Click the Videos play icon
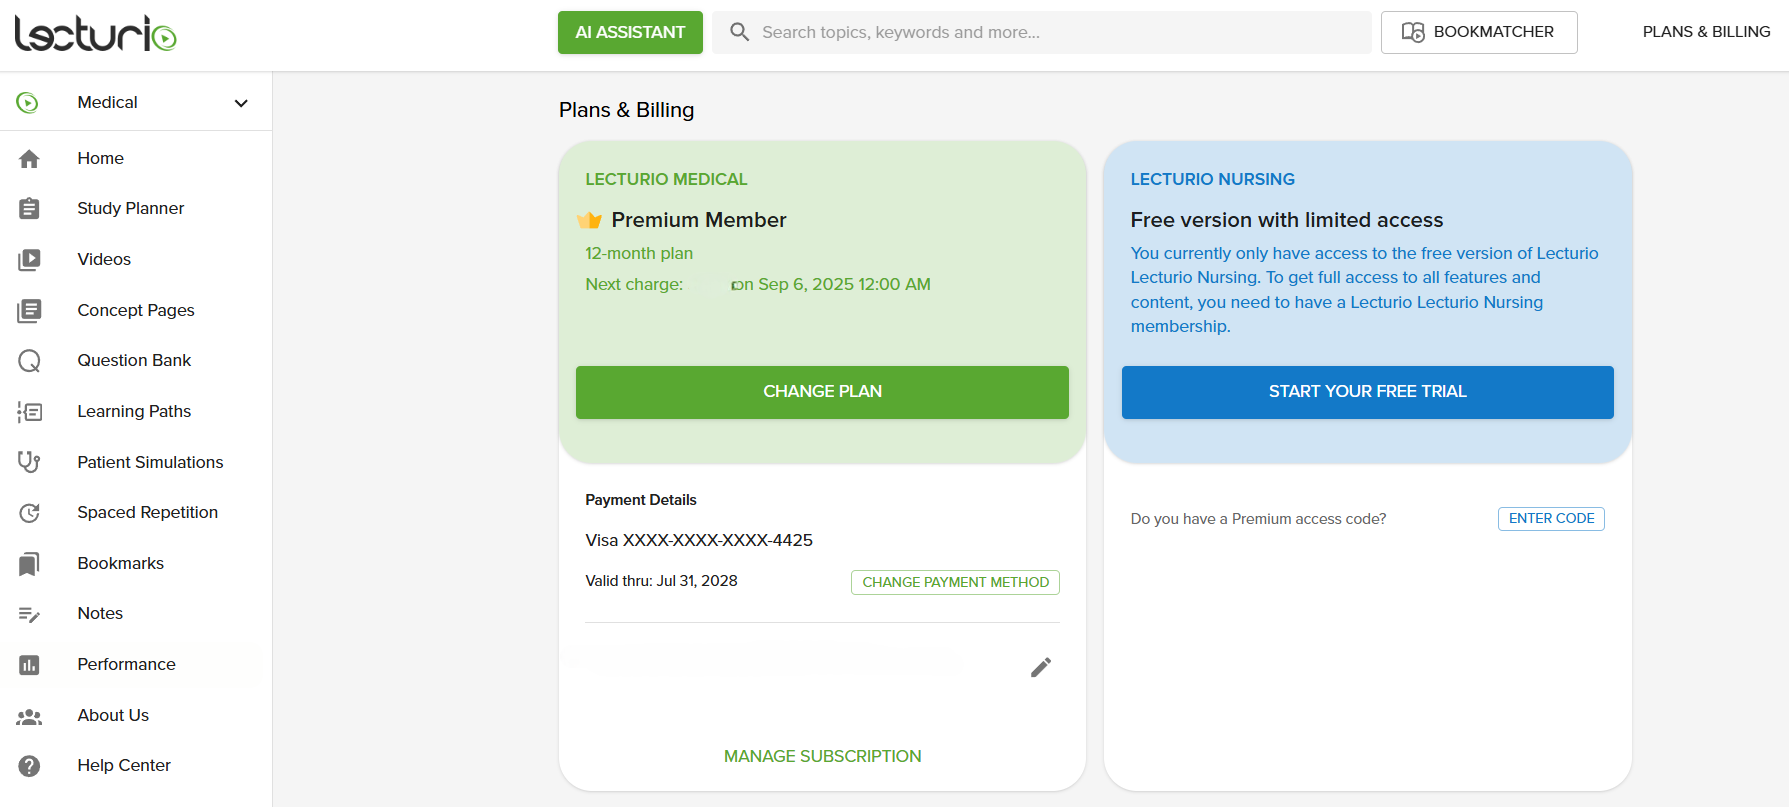The image size is (1789, 807). click(29, 259)
